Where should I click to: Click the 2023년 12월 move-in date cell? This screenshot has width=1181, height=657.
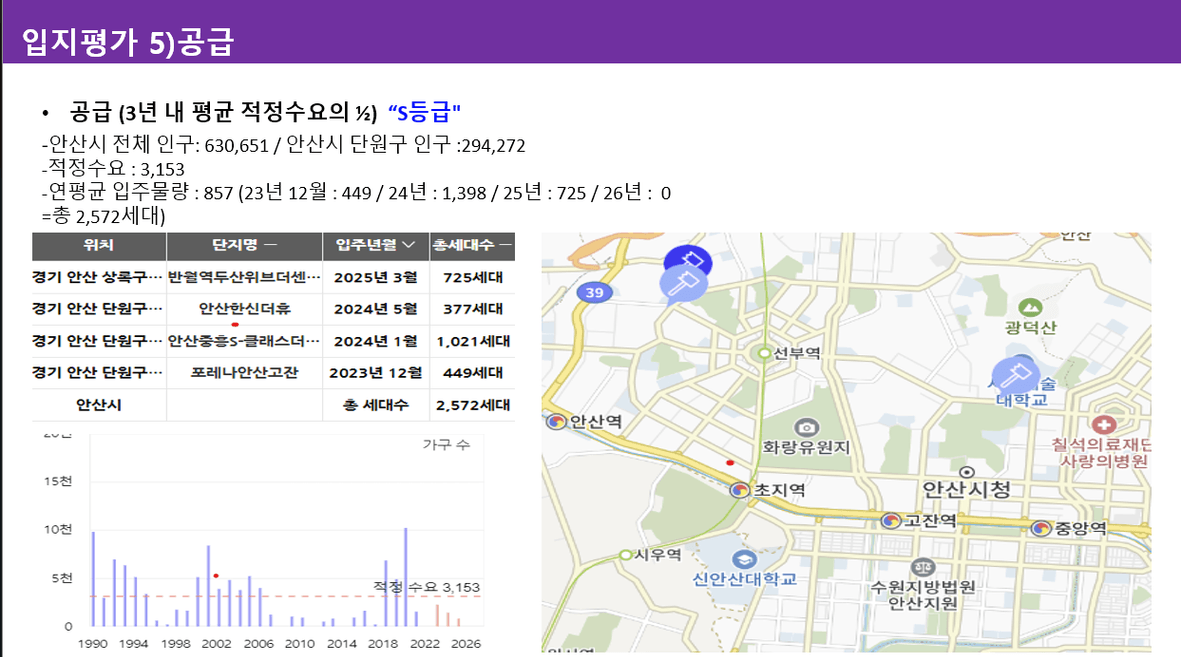376,372
